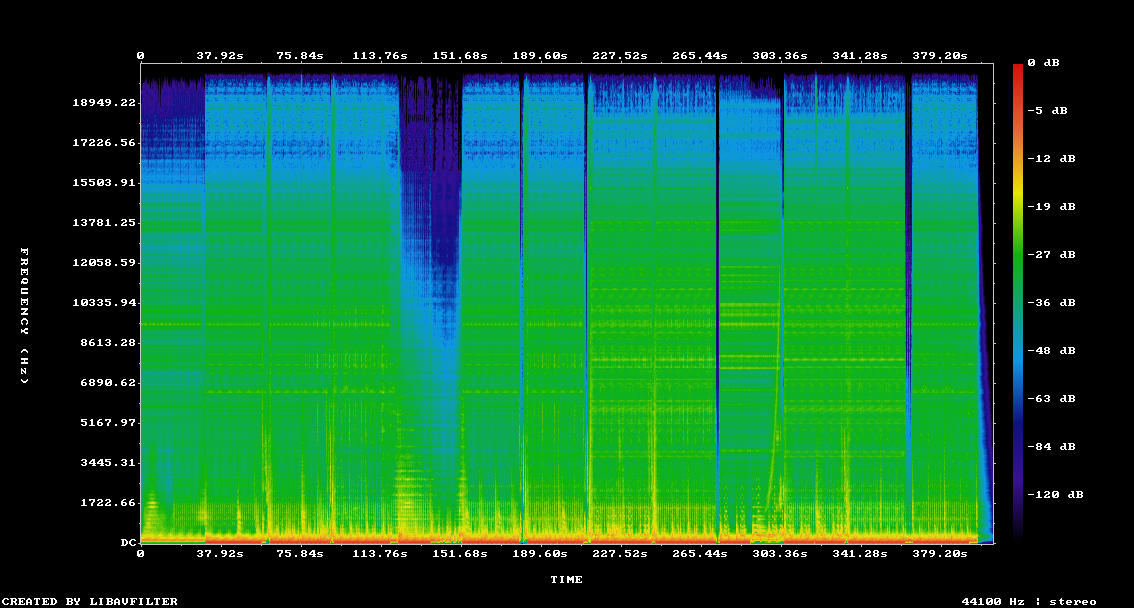Screen dimensions: 1134x608
Task: Click the FREQUENCY (Hz) vertical axis title
Action: (25, 315)
